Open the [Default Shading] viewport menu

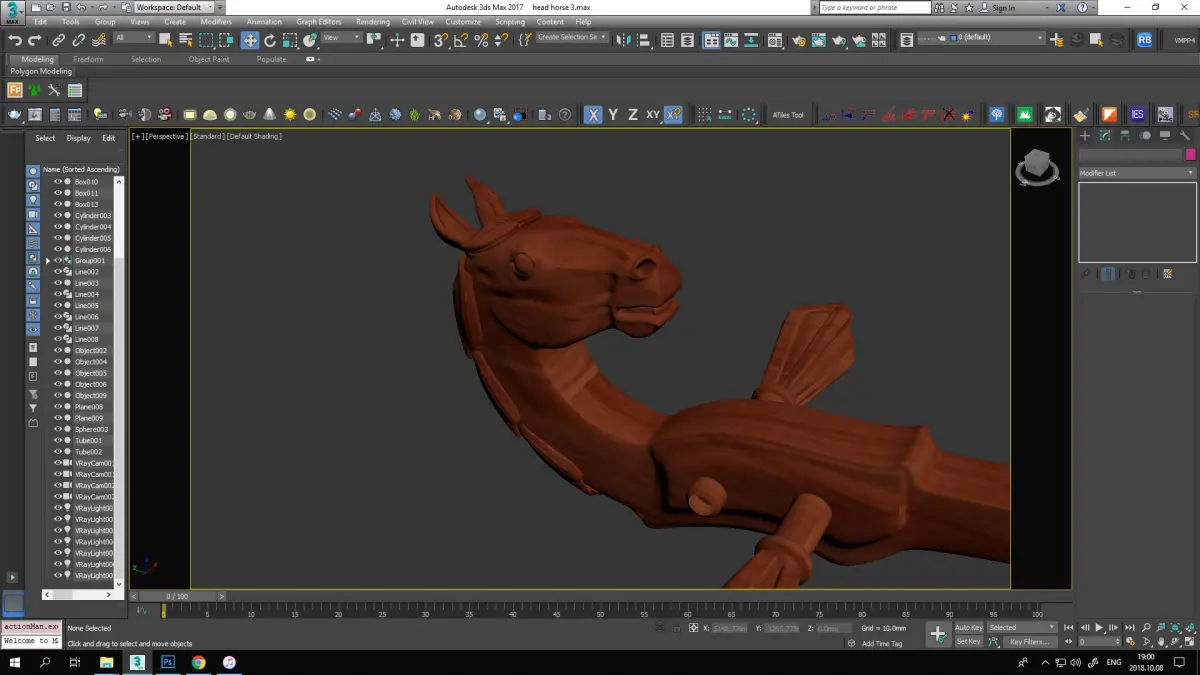(254, 136)
